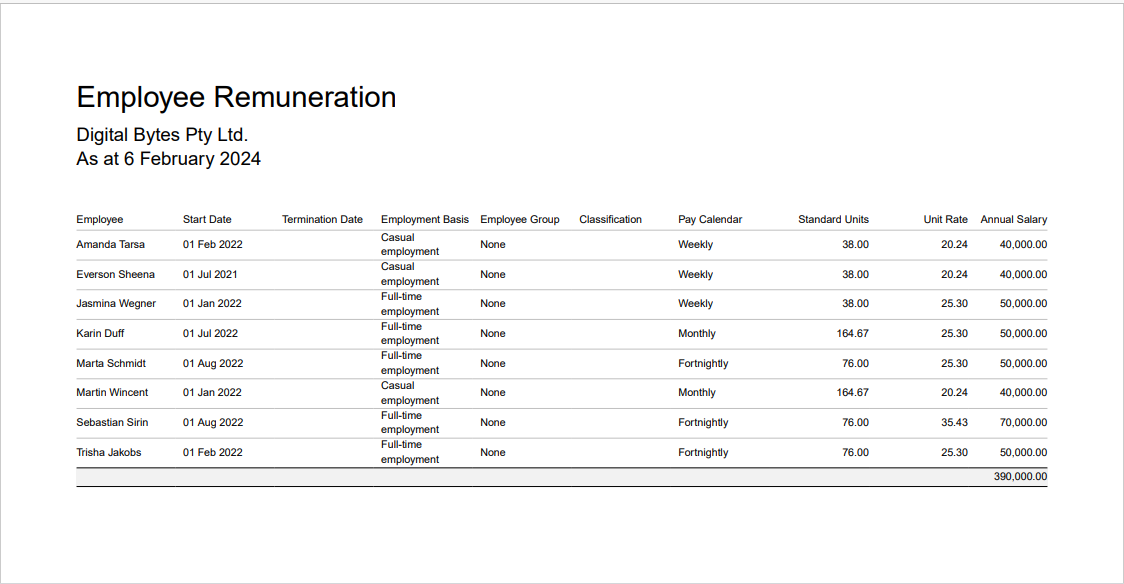Click the Employee Remuneration report title
Viewport: 1124px width, 584px height.
tap(236, 97)
